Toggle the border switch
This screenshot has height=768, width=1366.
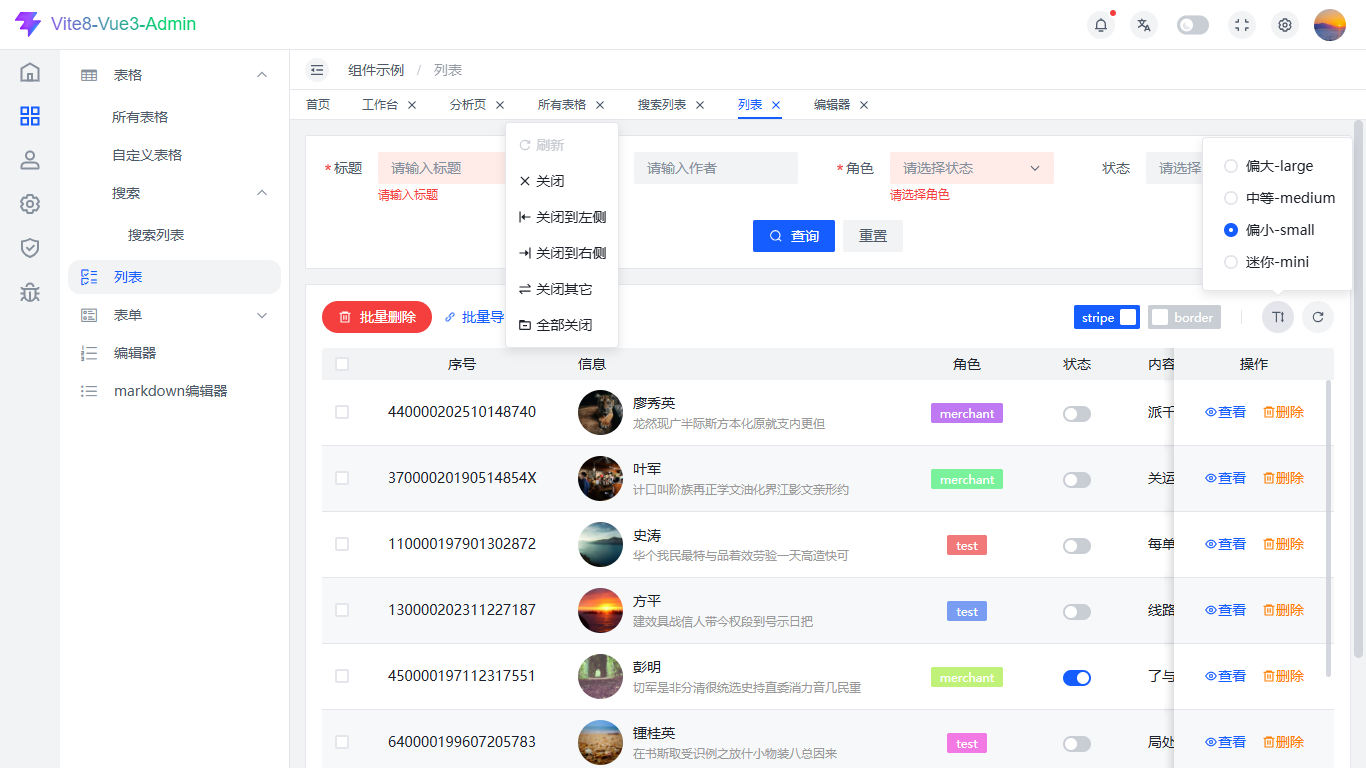point(1184,317)
